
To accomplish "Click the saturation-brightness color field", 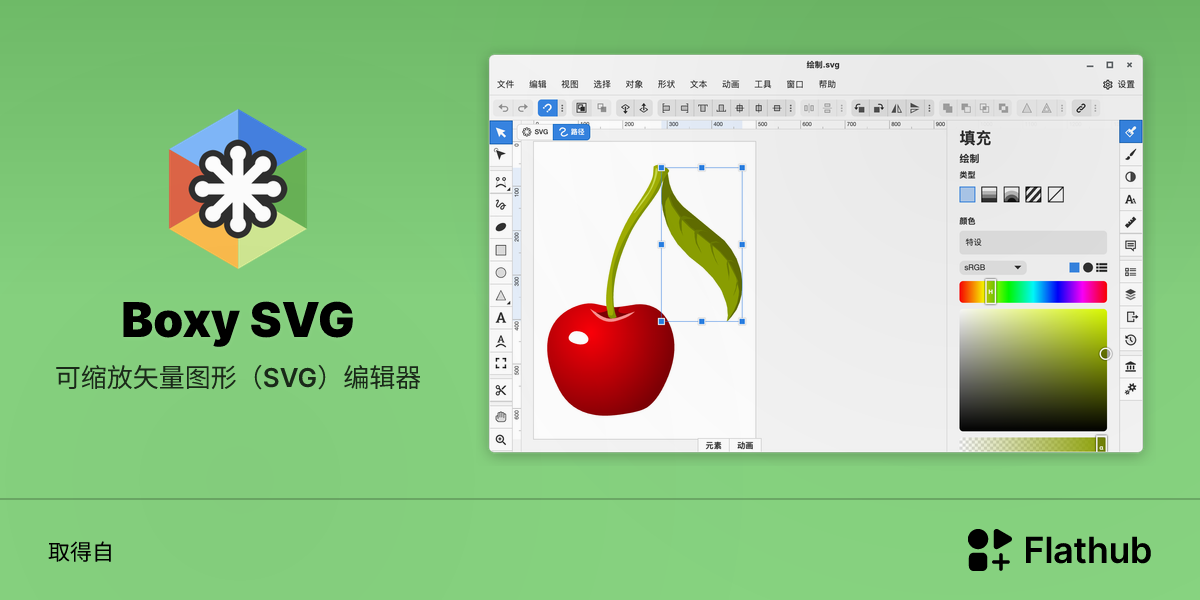I will [x=1033, y=370].
